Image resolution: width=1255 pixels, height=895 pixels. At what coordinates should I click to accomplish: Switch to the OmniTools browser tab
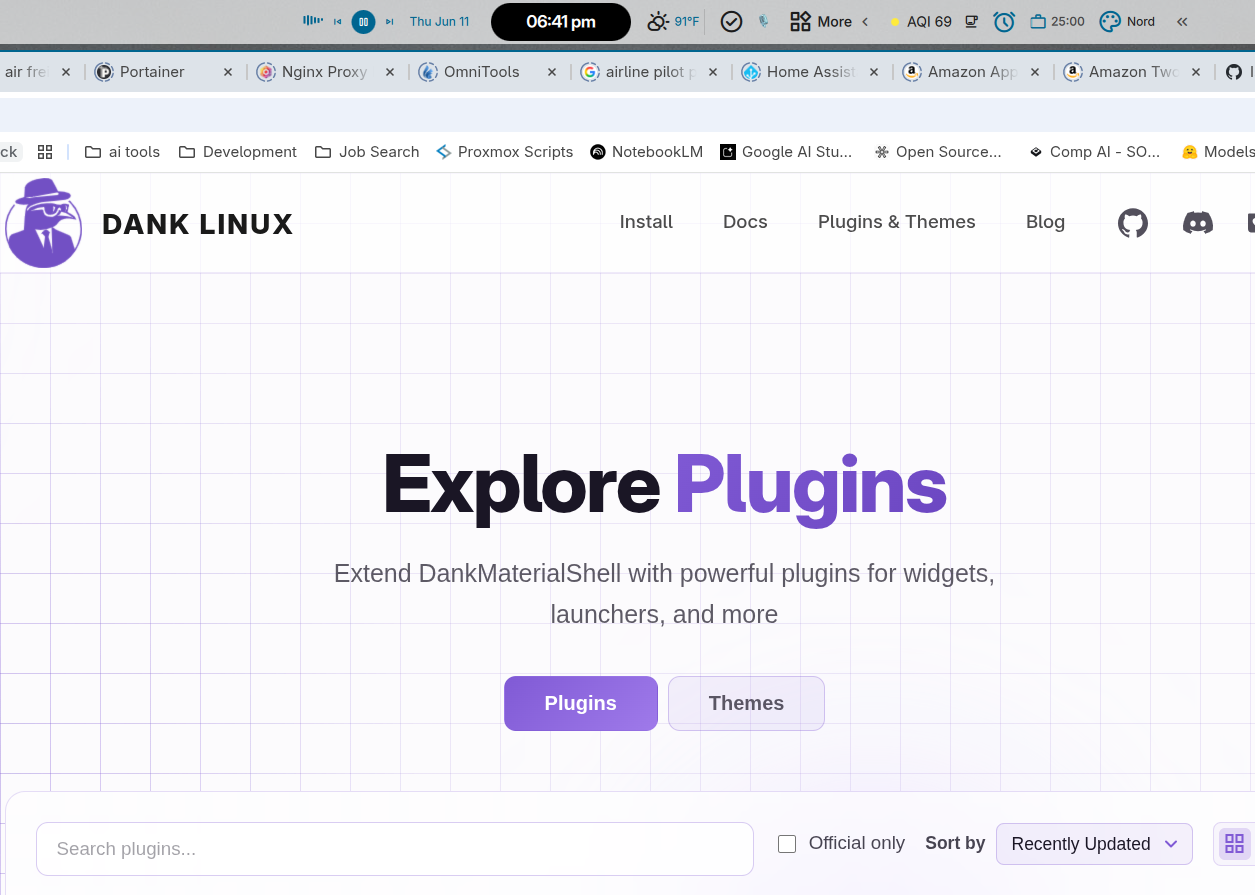tap(488, 72)
